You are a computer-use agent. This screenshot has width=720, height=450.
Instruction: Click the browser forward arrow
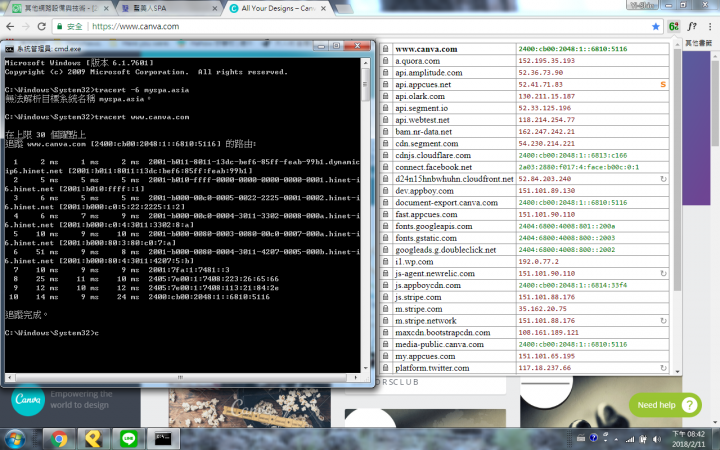[x=26, y=27]
